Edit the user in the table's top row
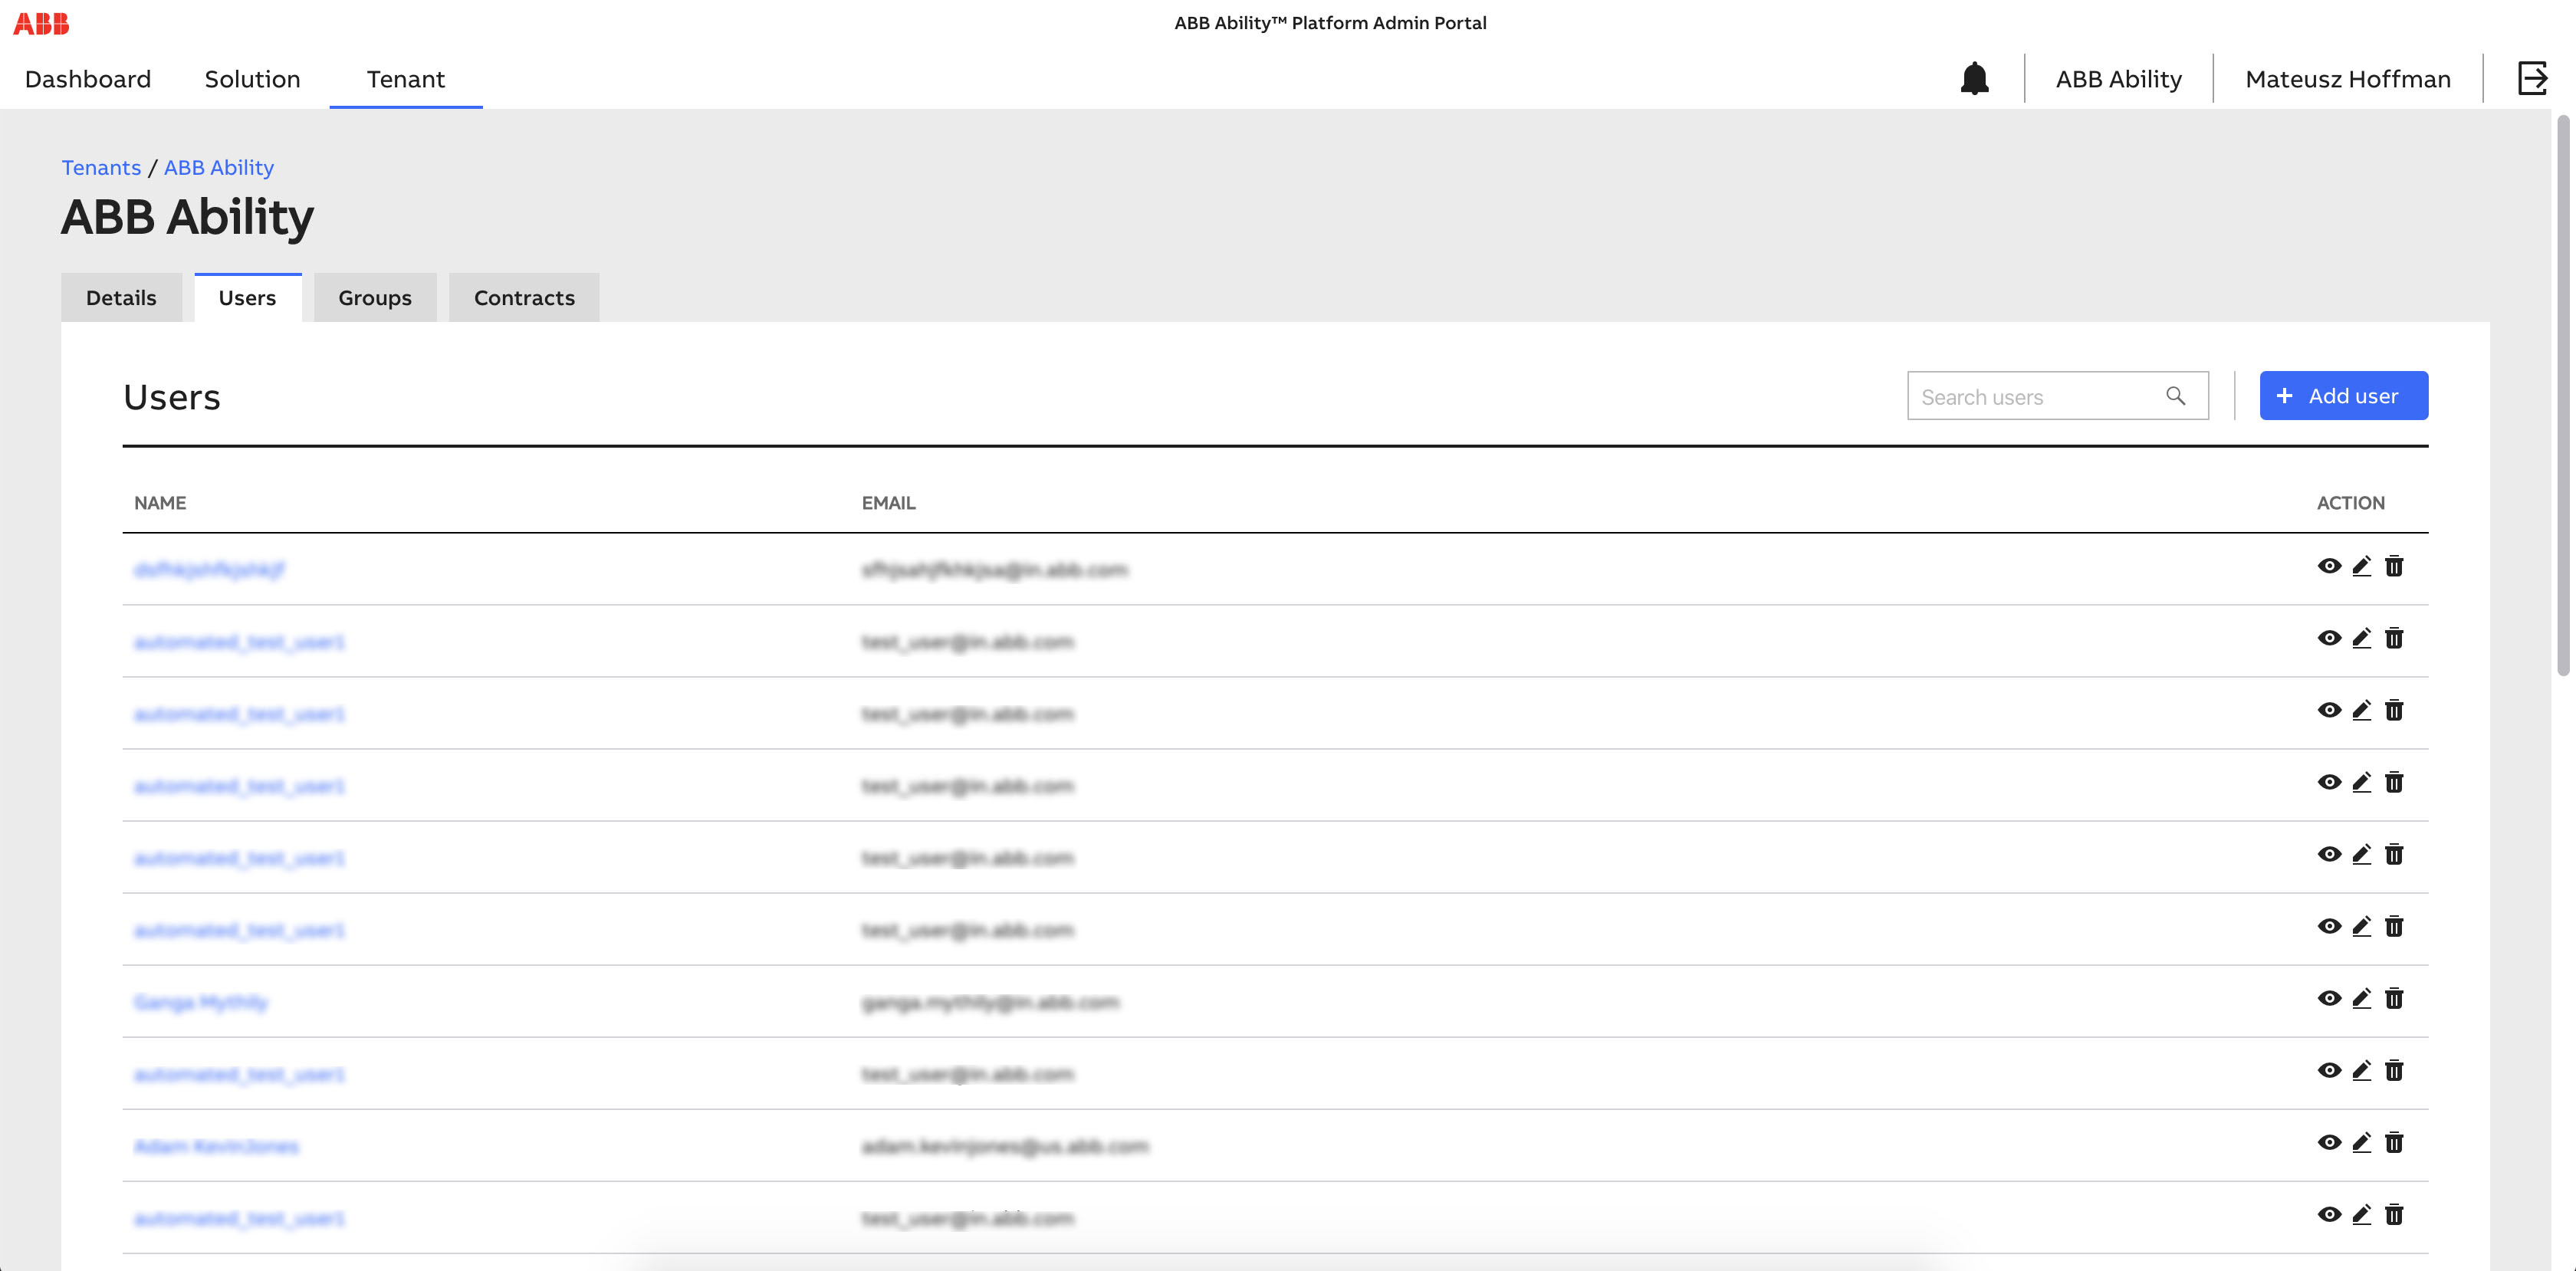Viewport: 2576px width, 1271px height. 2361,566
